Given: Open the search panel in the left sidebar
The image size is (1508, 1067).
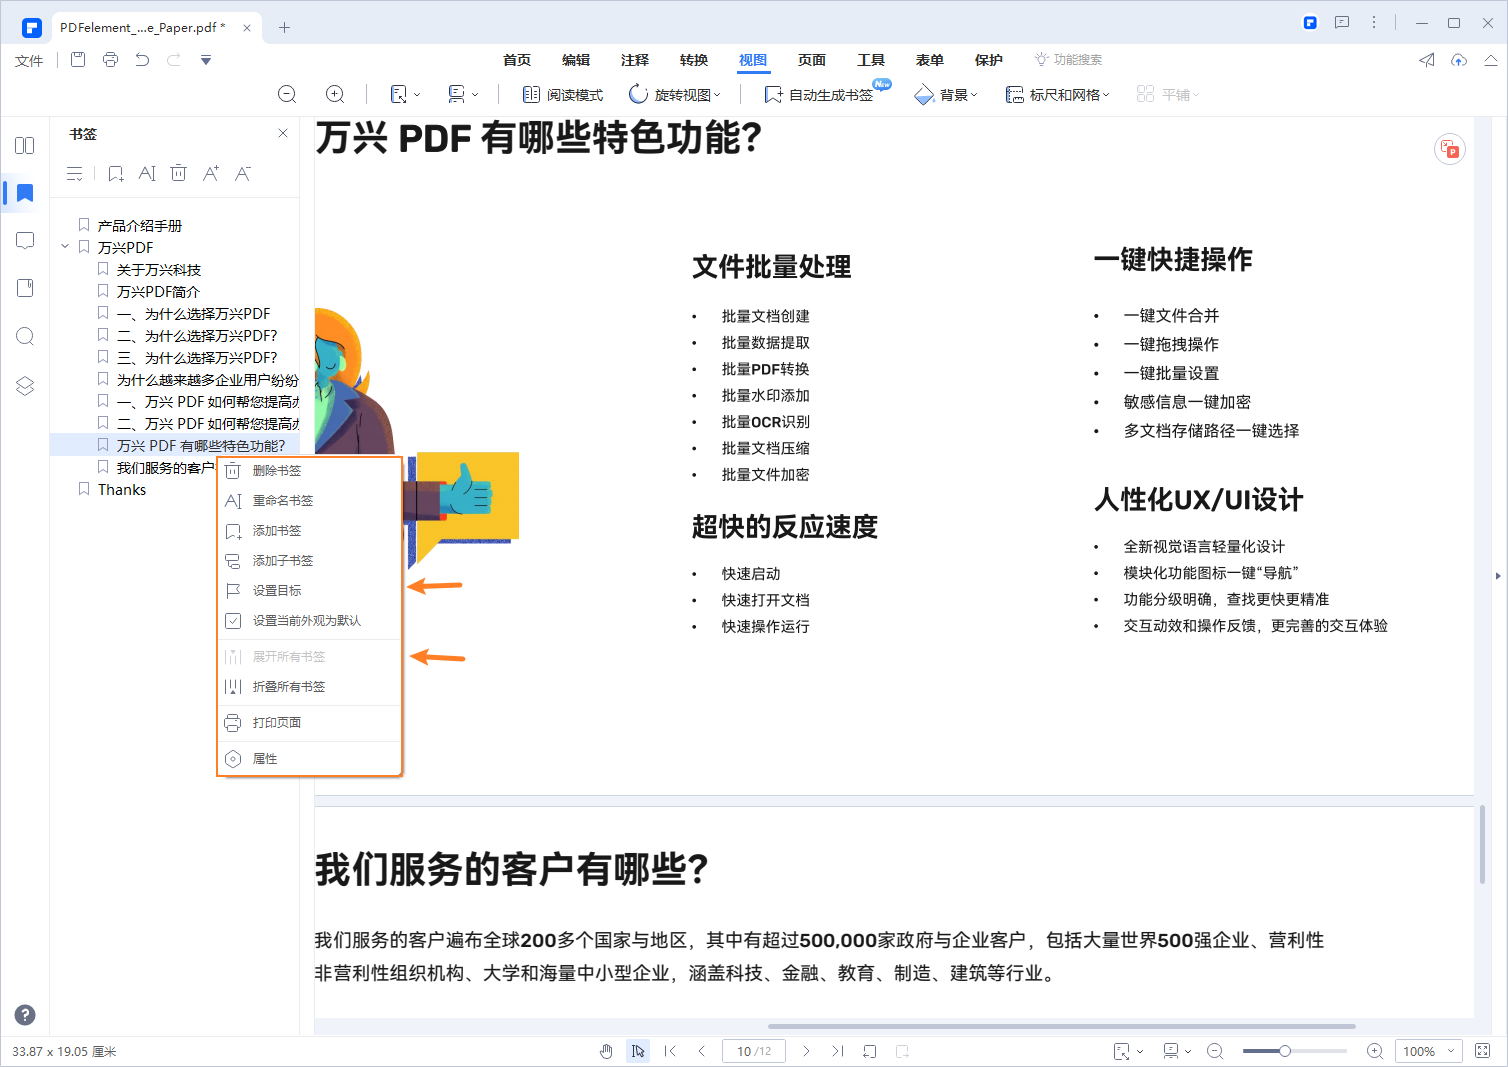Looking at the screenshot, I should 24,336.
